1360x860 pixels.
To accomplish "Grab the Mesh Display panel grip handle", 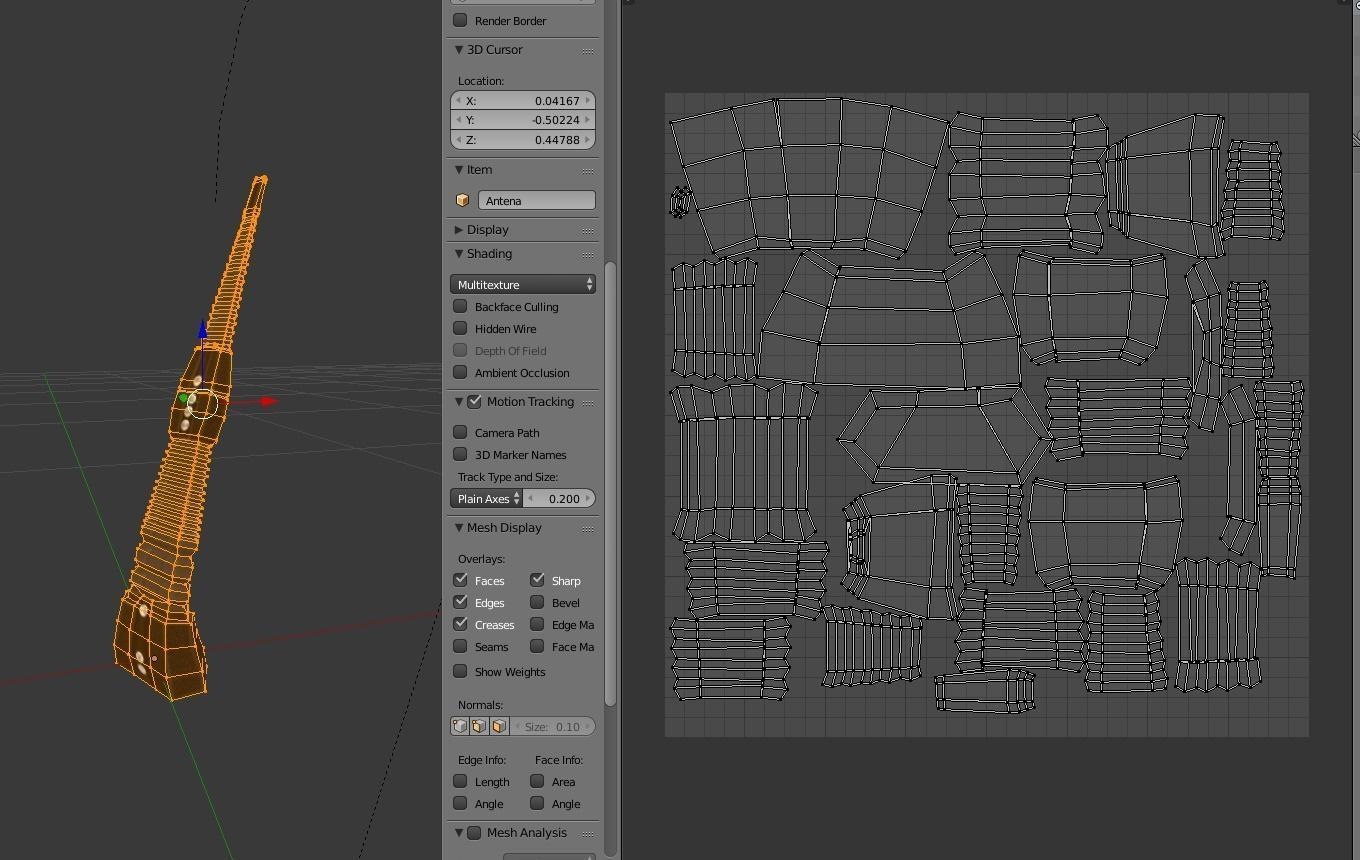I will tap(588, 528).
